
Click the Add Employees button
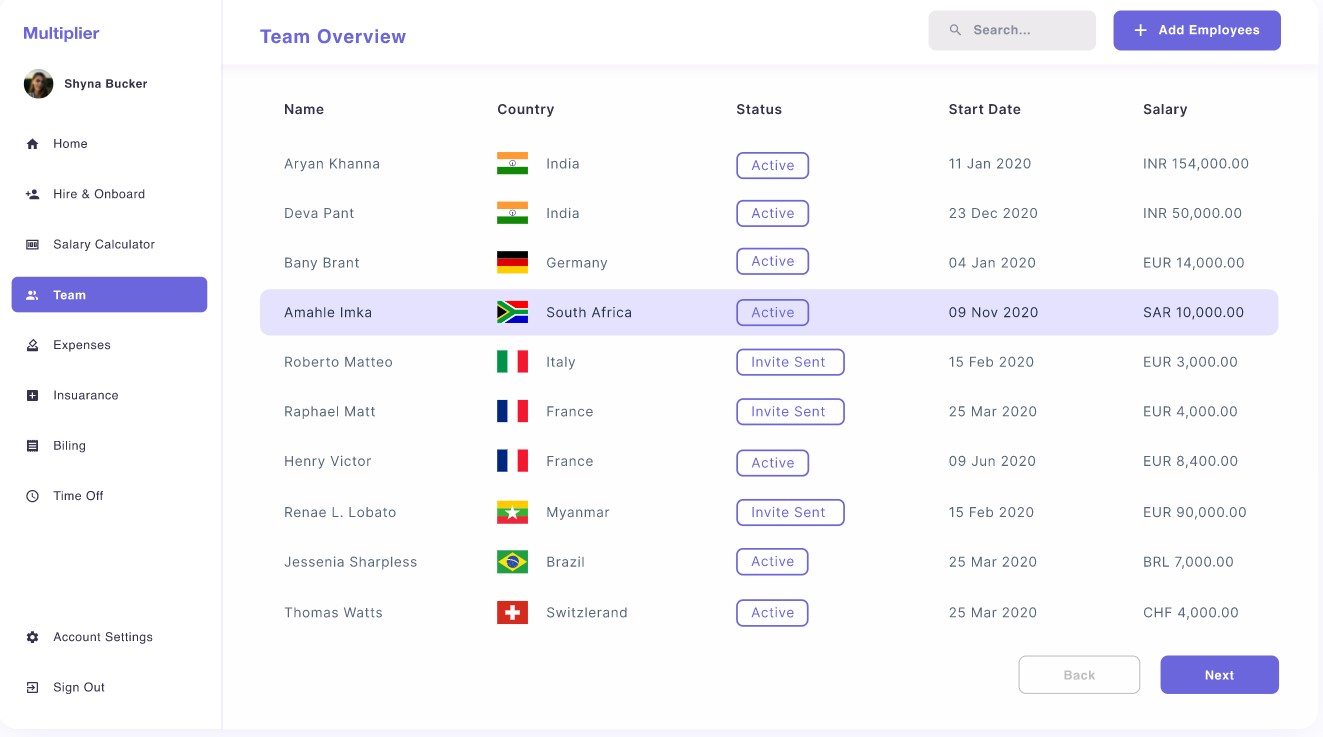pos(1196,30)
